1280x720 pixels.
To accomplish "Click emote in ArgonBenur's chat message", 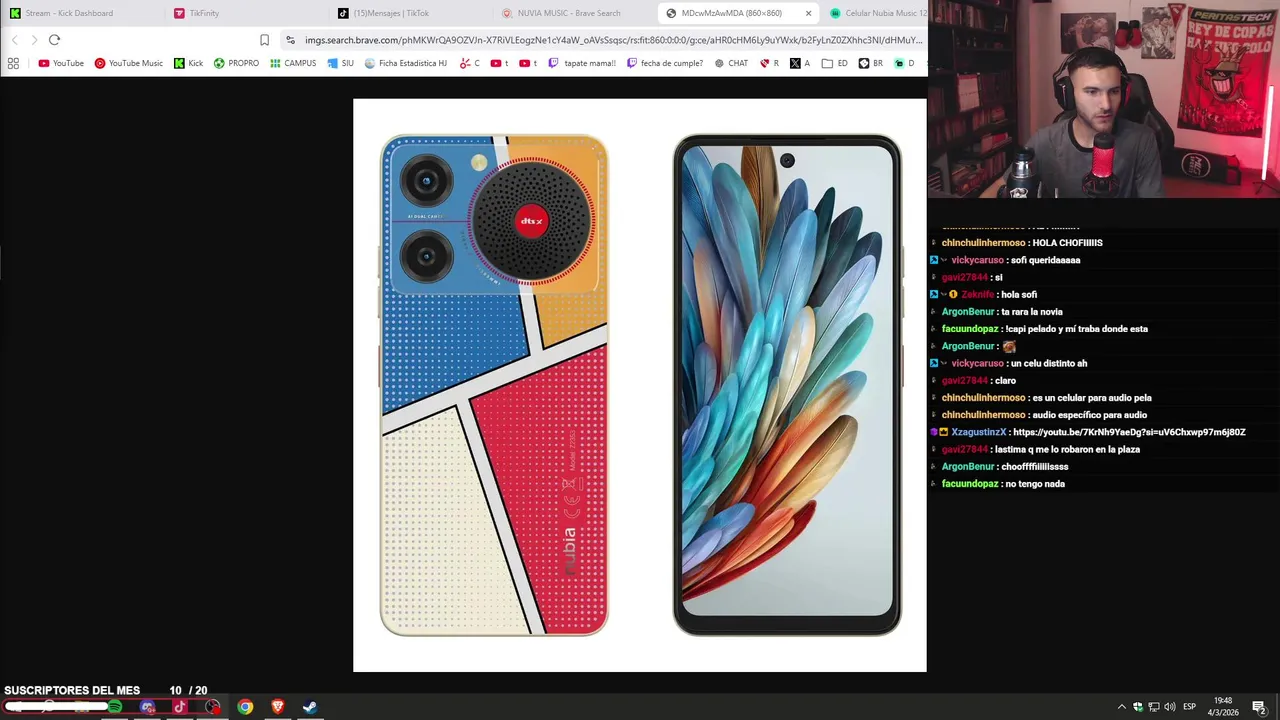I will [x=1009, y=346].
